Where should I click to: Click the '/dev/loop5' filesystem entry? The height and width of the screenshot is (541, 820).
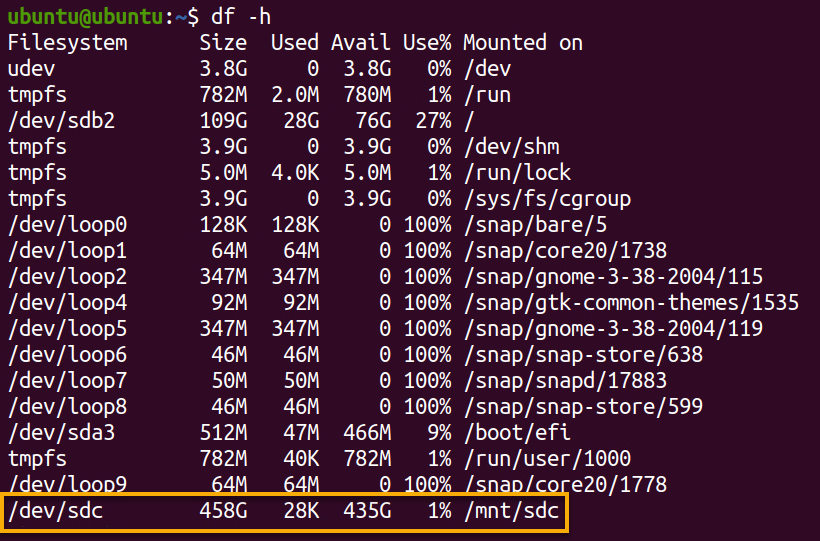pos(67,329)
